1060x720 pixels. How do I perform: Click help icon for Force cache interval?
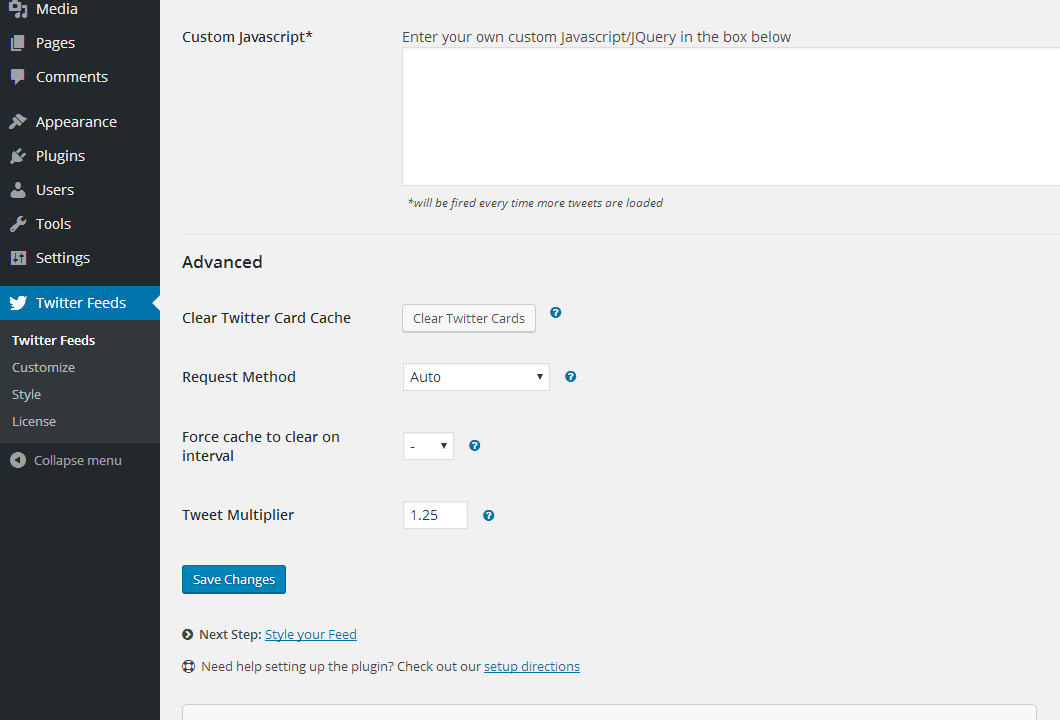[475, 446]
